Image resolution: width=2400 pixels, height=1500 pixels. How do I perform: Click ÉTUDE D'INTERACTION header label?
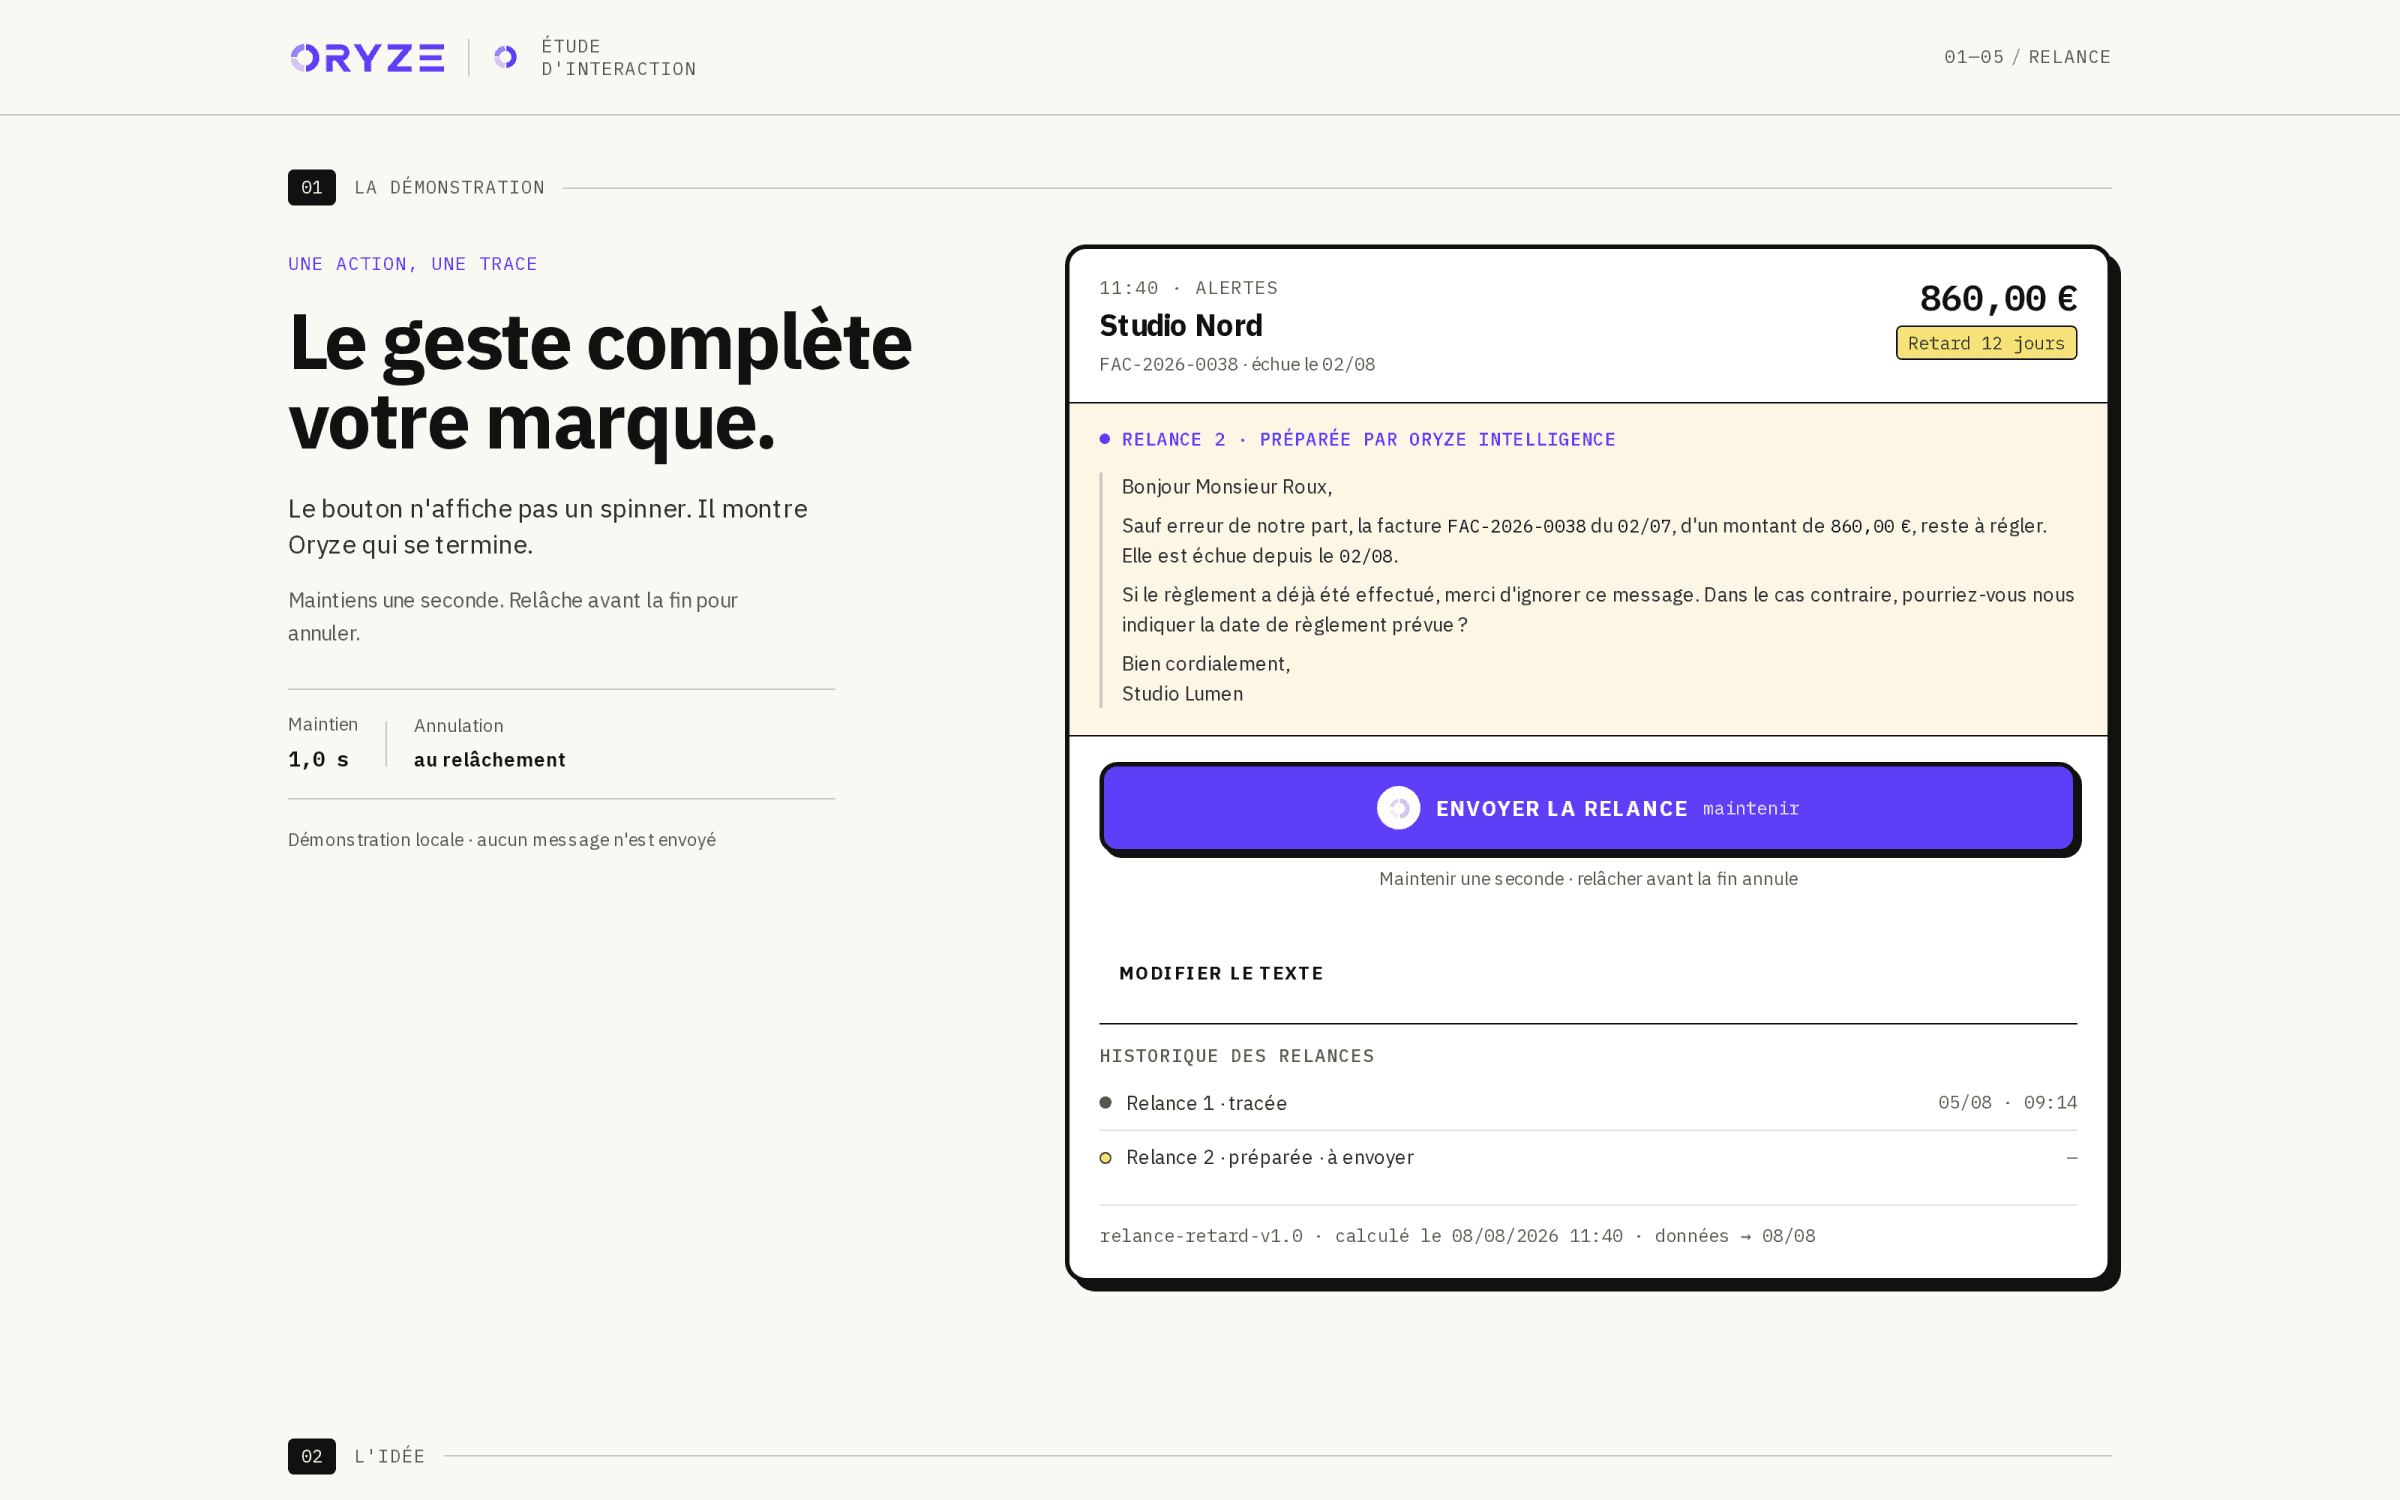(x=618, y=57)
